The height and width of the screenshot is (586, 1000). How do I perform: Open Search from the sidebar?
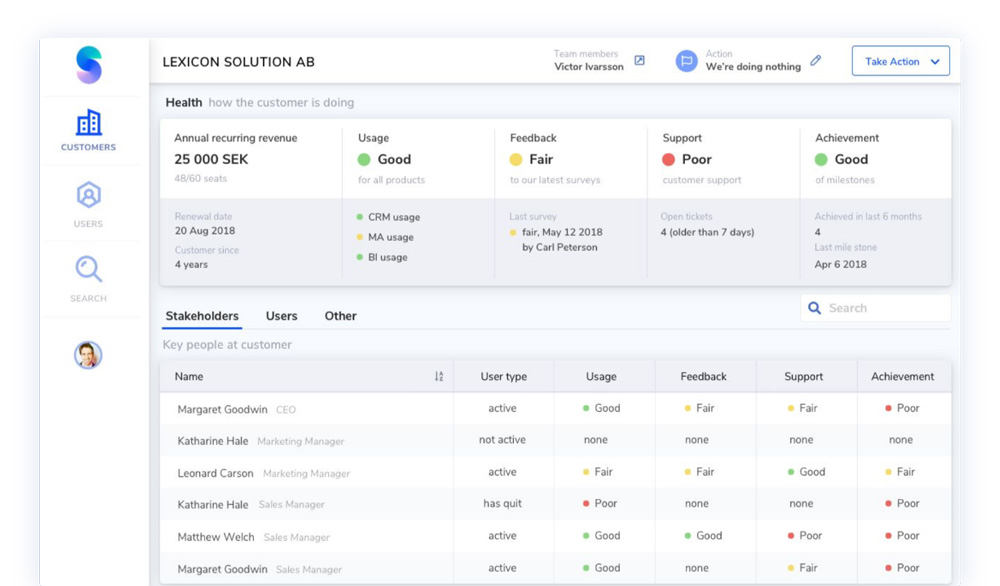coord(88,270)
